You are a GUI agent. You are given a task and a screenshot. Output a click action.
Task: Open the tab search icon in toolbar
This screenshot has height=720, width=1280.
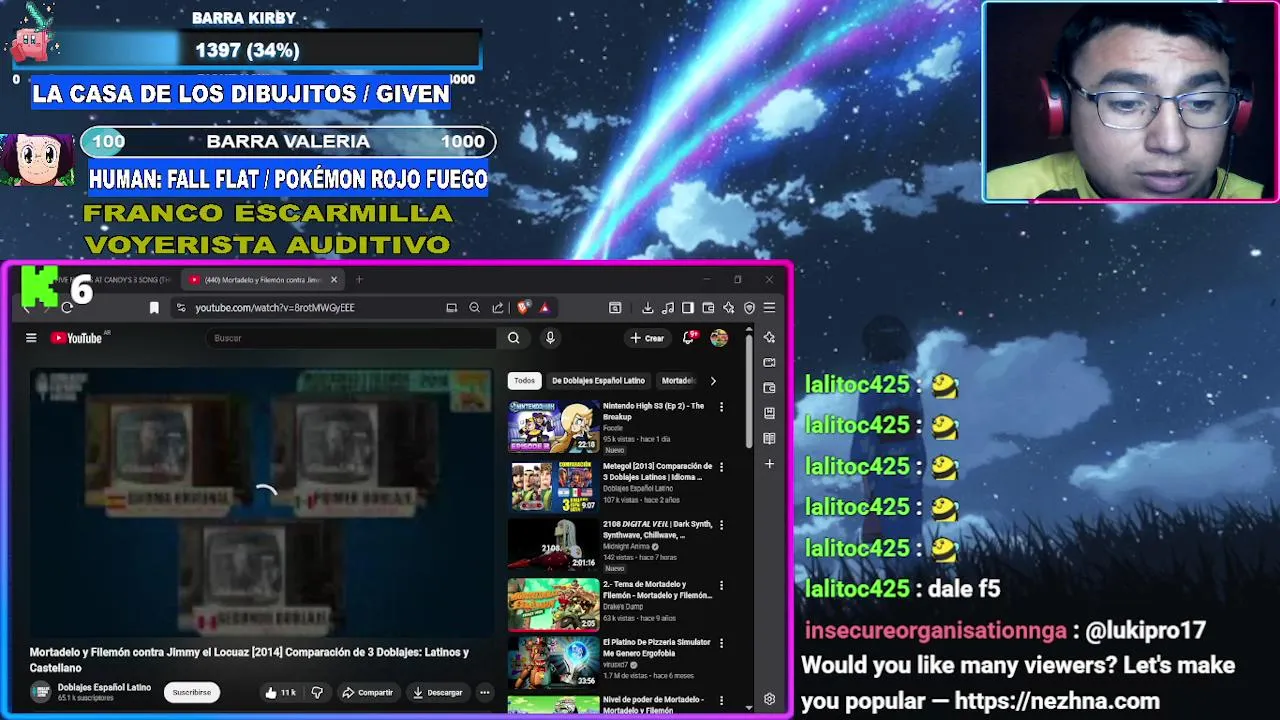(615, 308)
